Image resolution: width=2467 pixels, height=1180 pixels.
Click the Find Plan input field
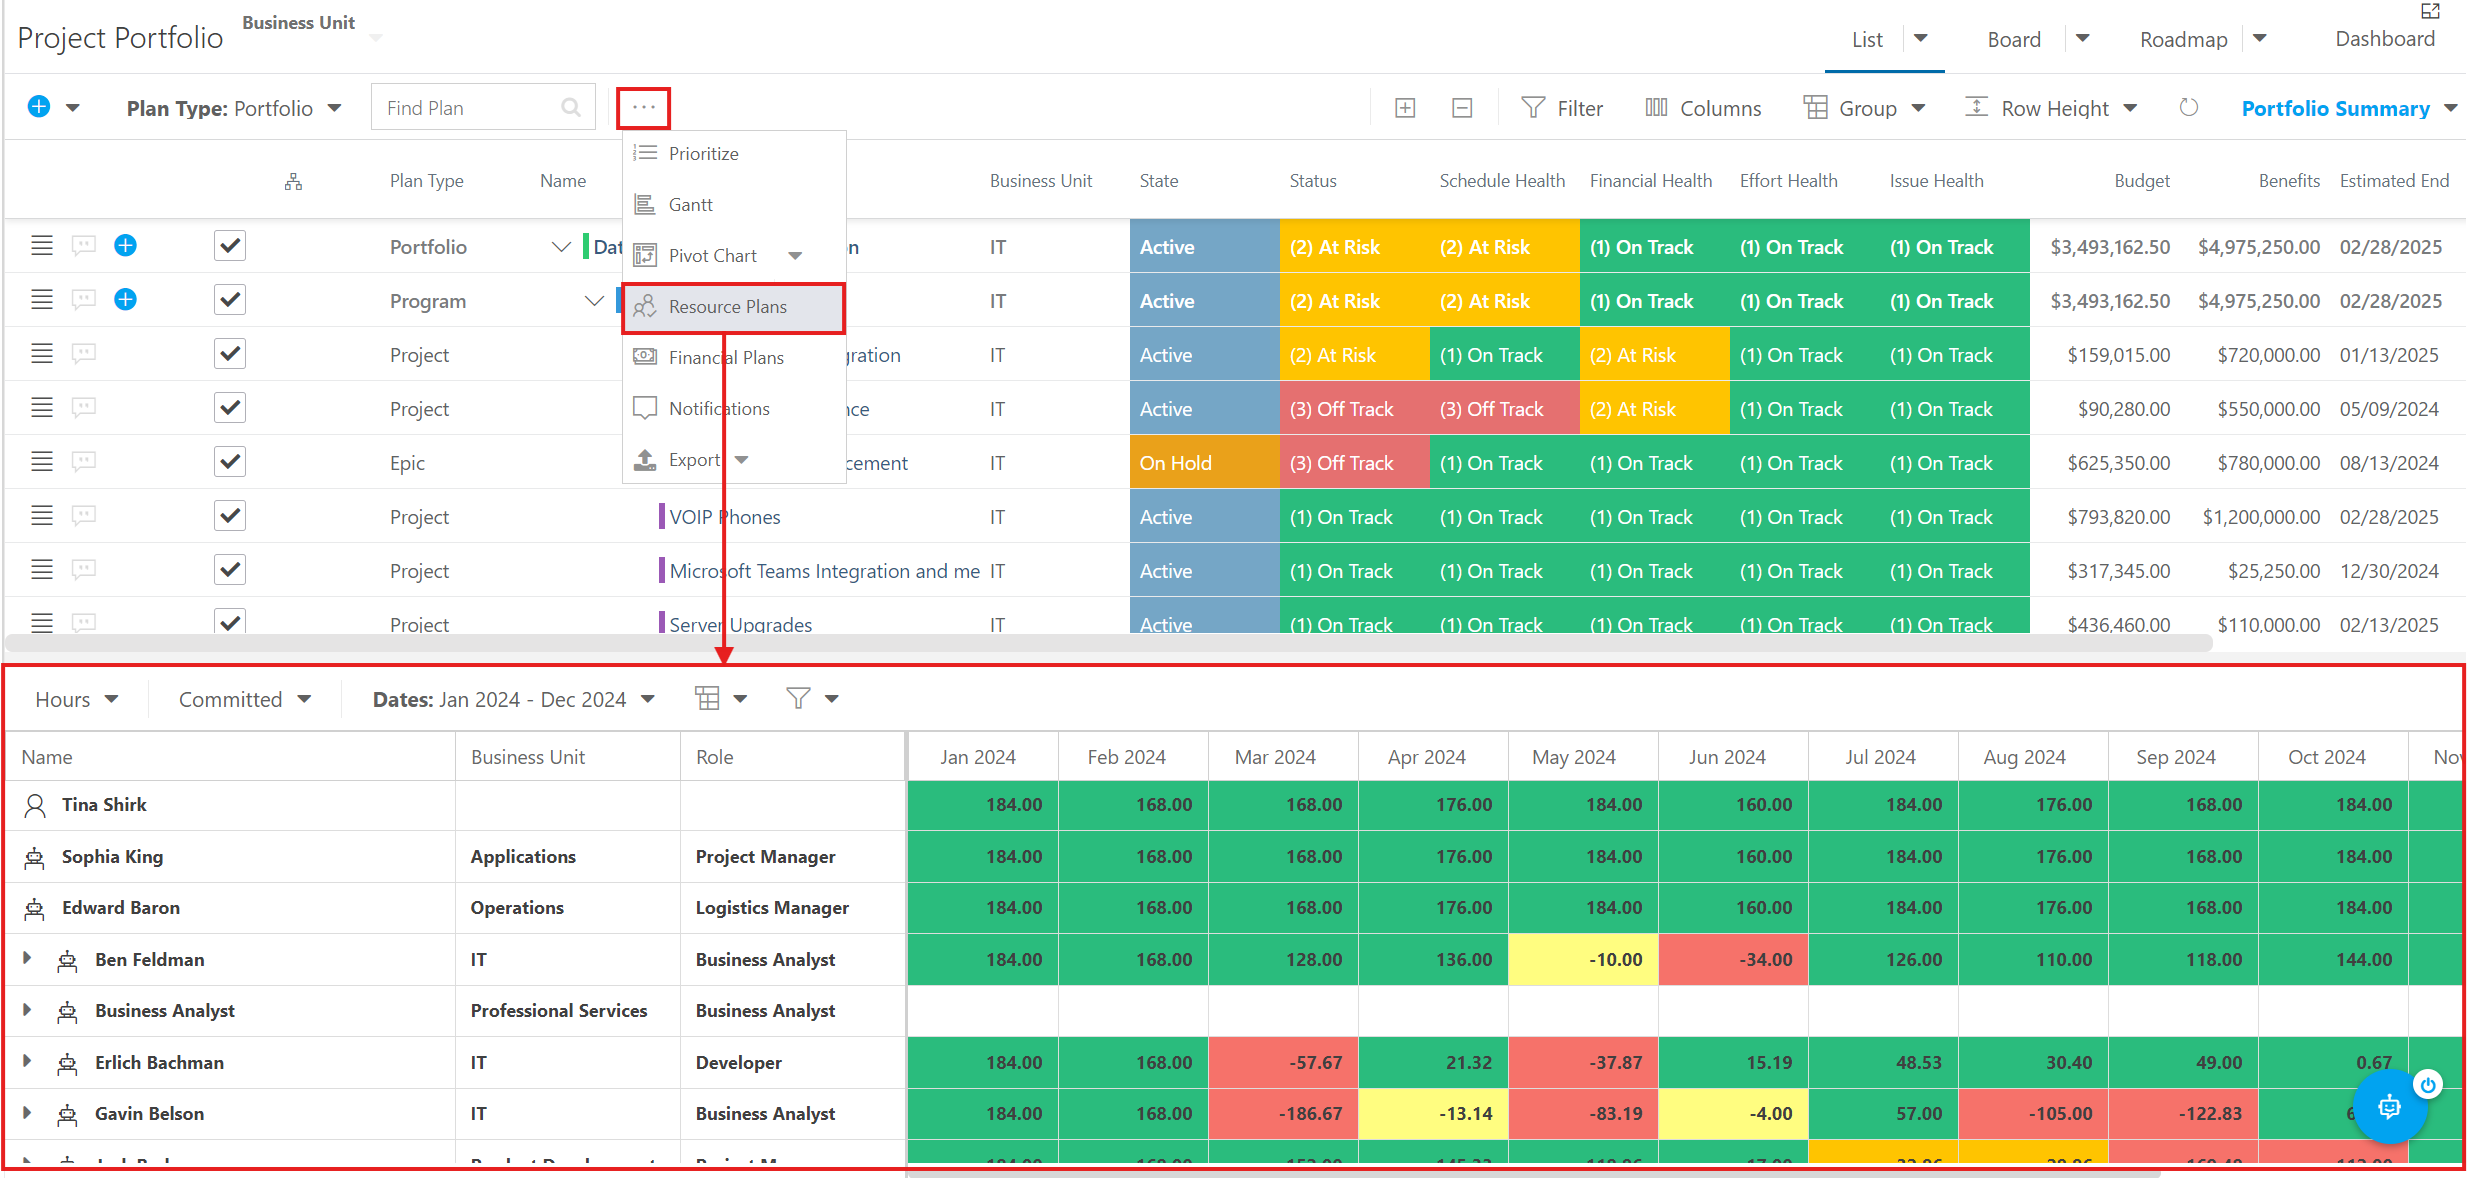[x=460, y=107]
